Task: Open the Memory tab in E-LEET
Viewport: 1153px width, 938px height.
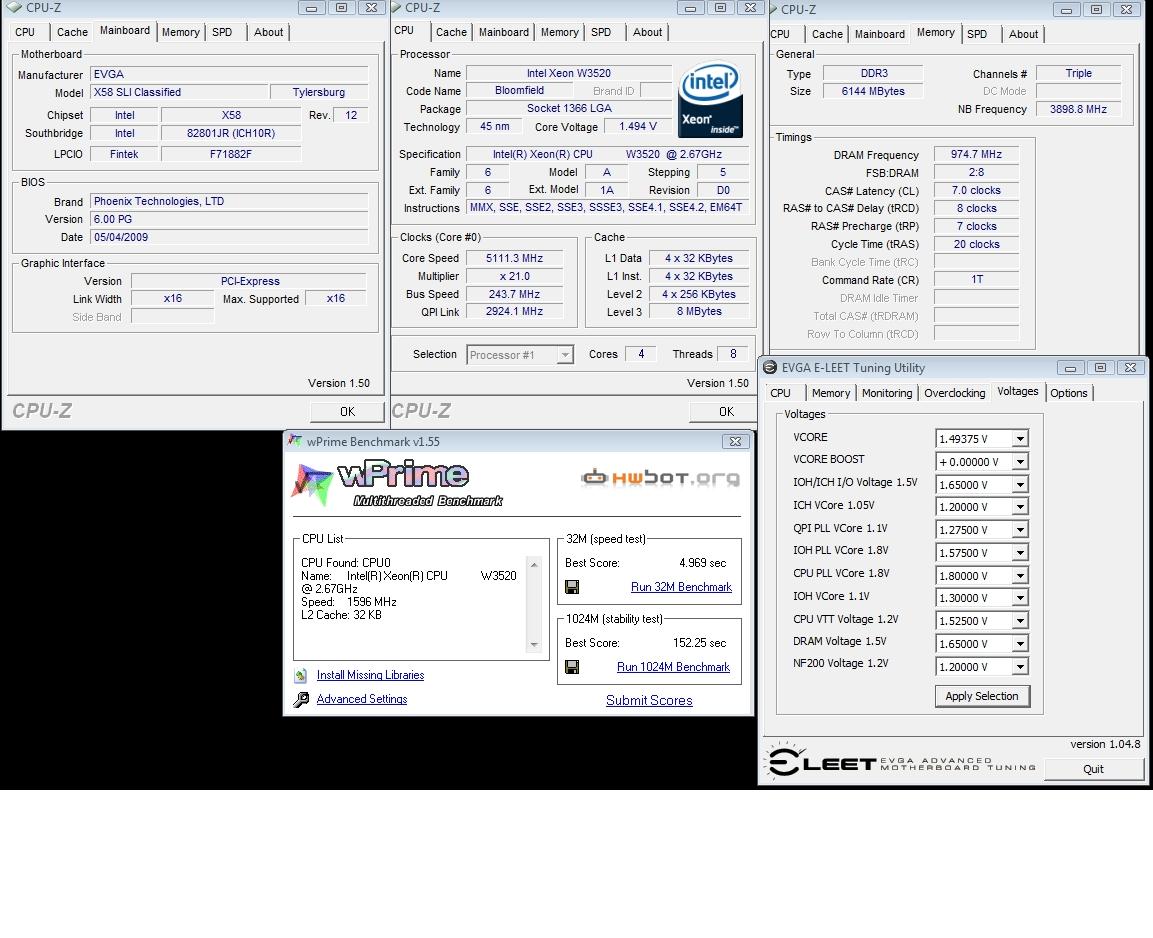Action: [831, 393]
